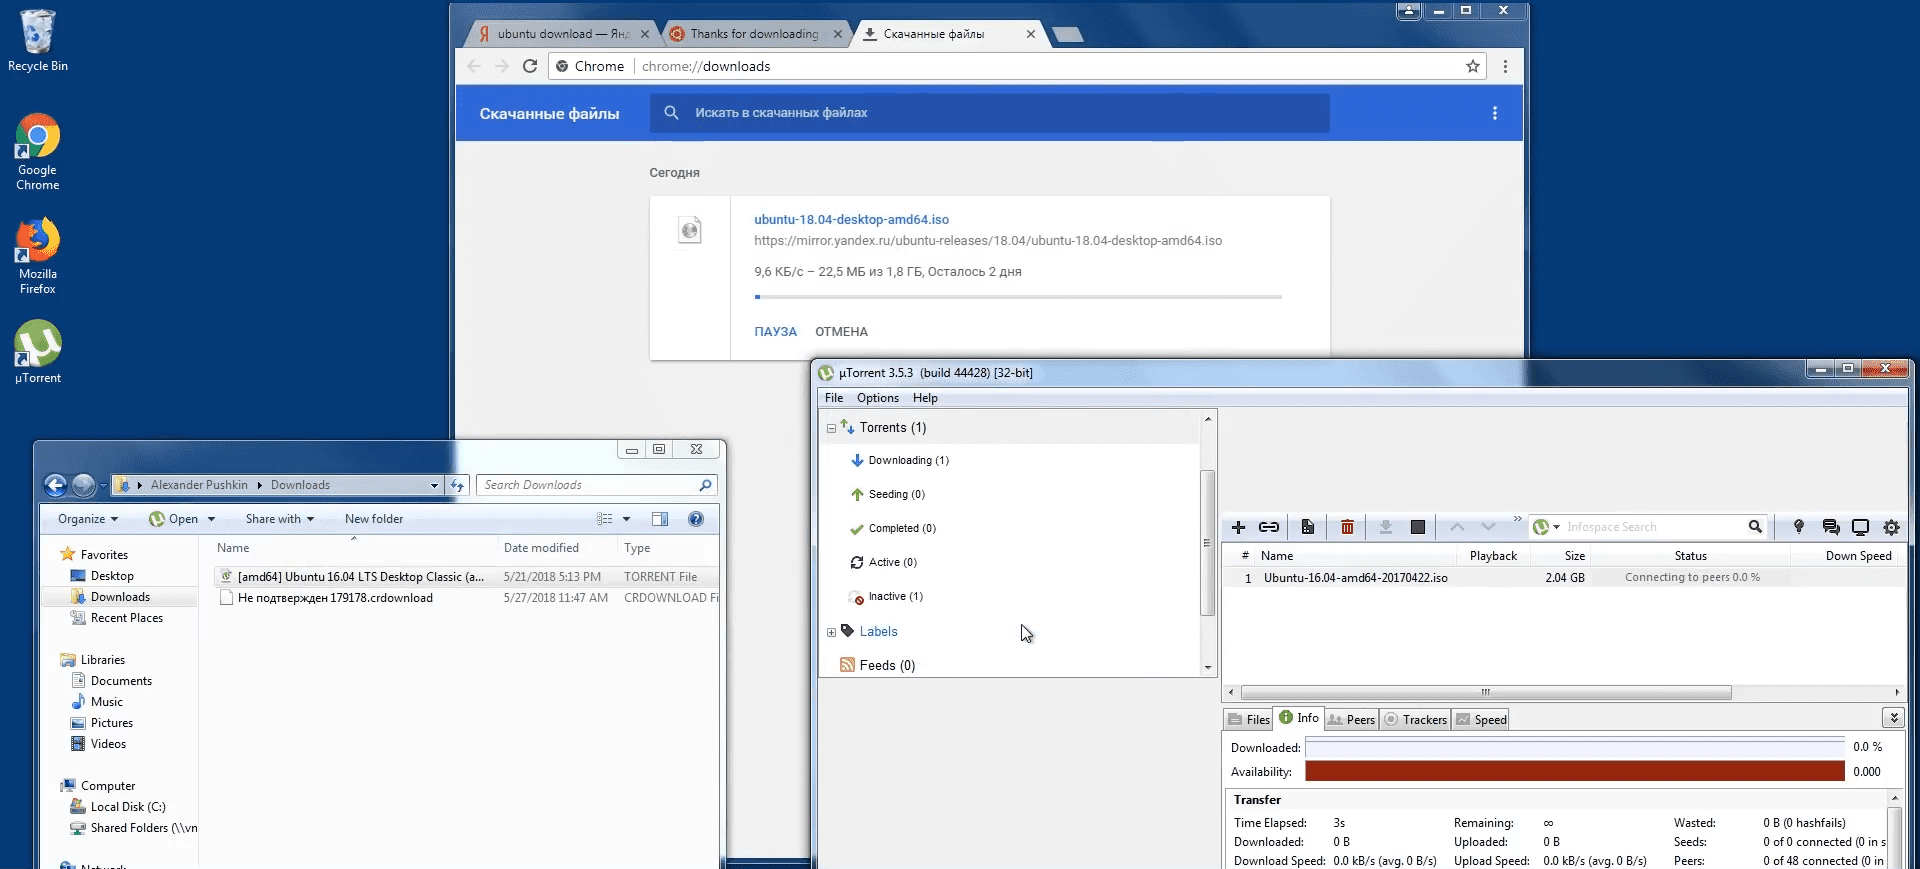Screen dimensions: 1920x869
Task: Open uTorrent preferences gear
Action: click(x=1891, y=527)
